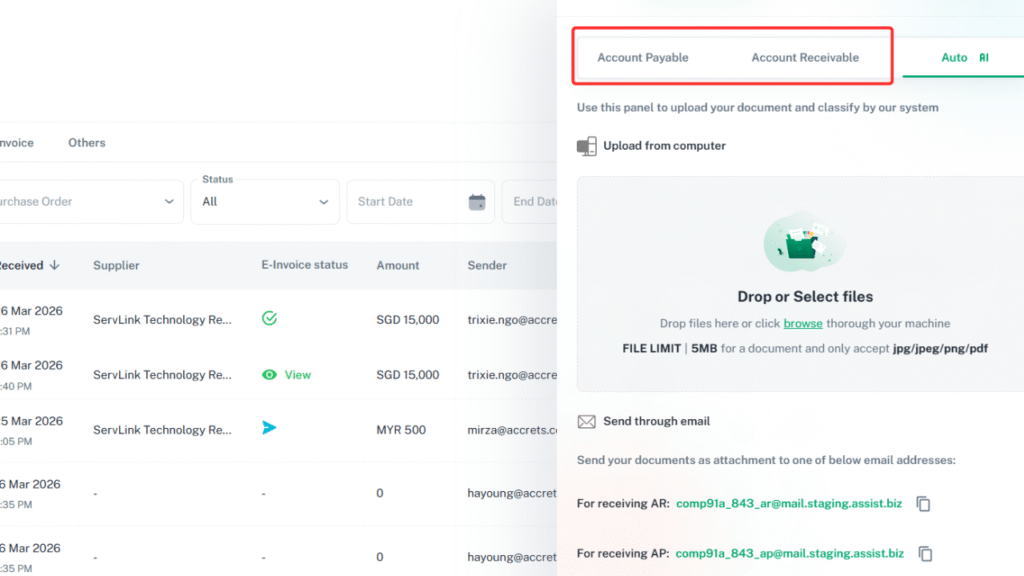Click the End Date input field
Screen dimensions: 1024x576
click(x=540, y=201)
